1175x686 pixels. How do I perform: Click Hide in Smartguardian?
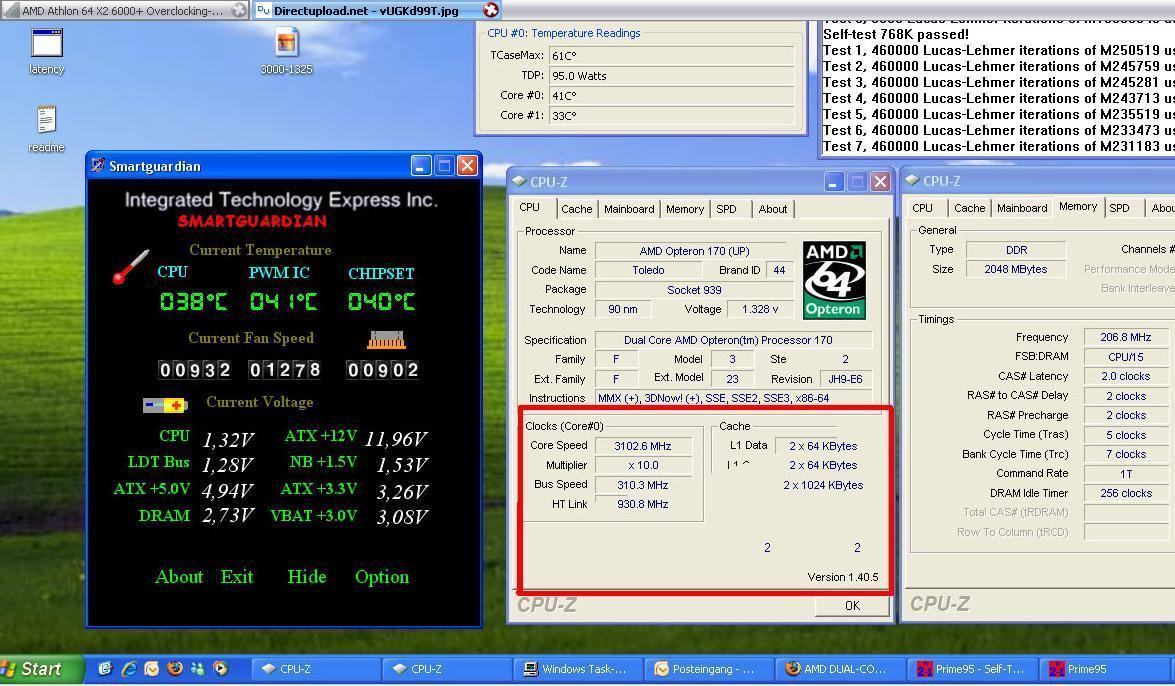pos(306,577)
